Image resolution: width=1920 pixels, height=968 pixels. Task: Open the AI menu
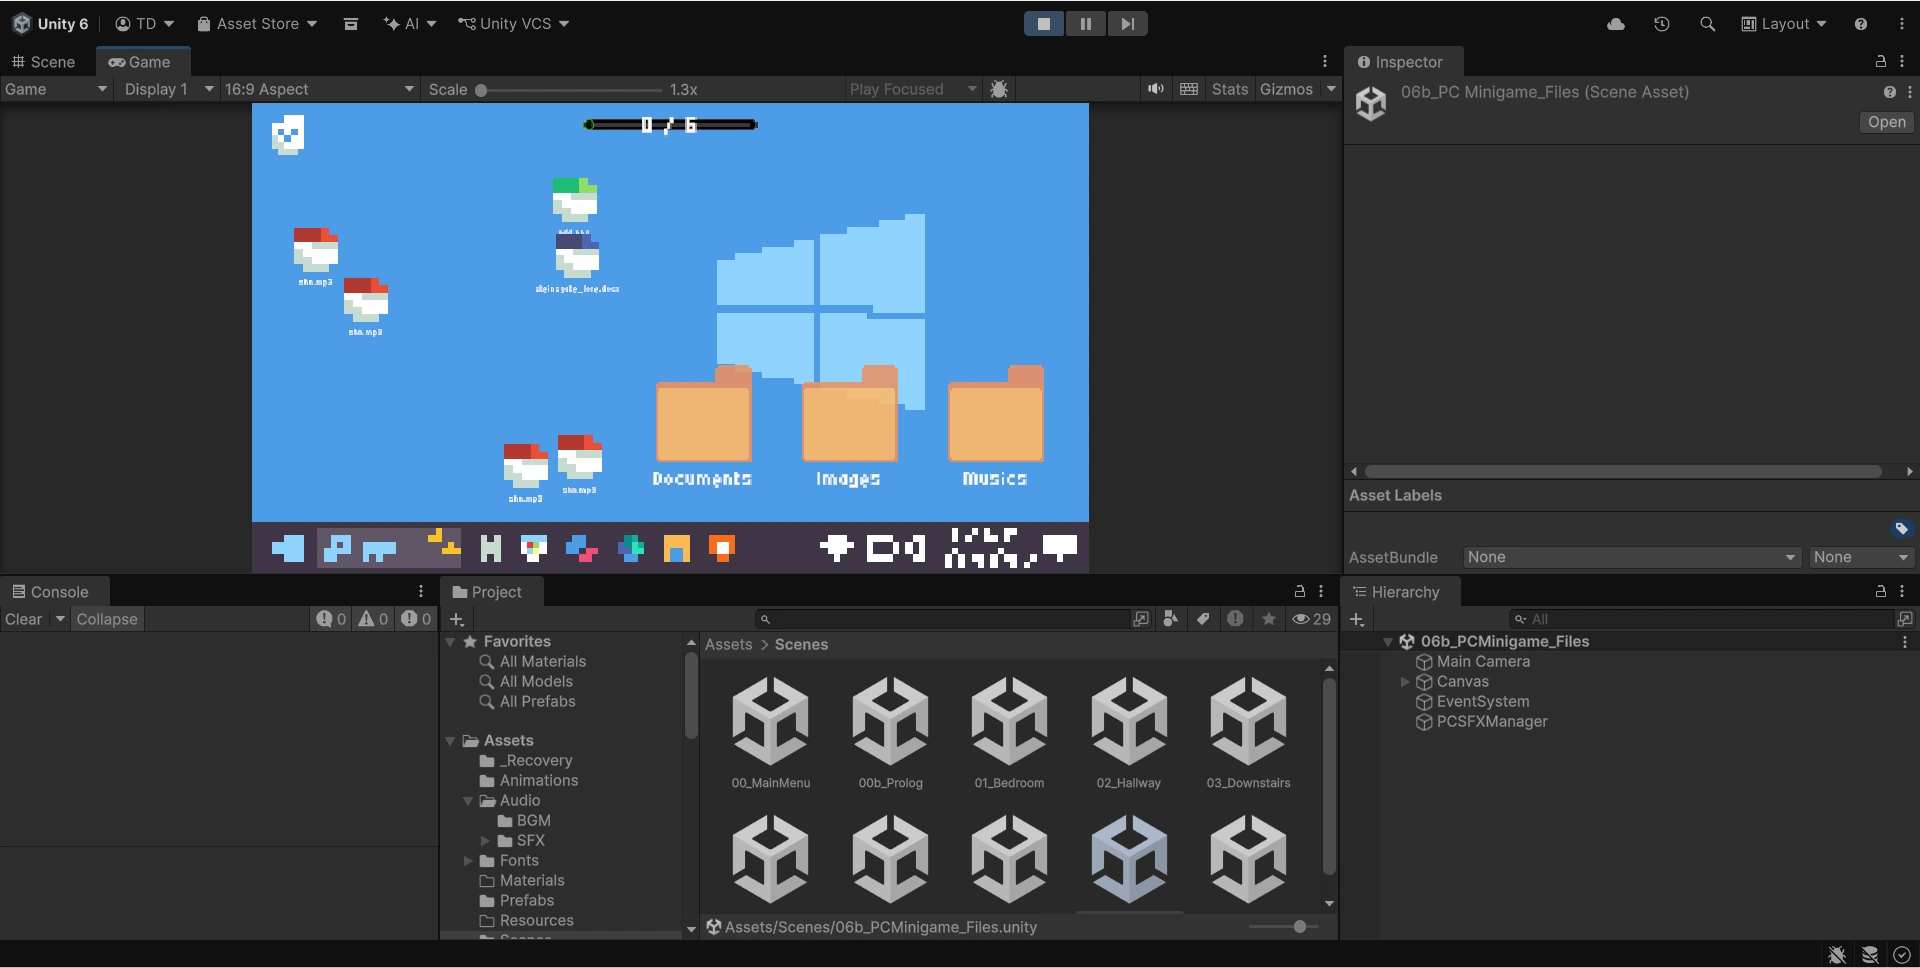pyautogui.click(x=410, y=24)
